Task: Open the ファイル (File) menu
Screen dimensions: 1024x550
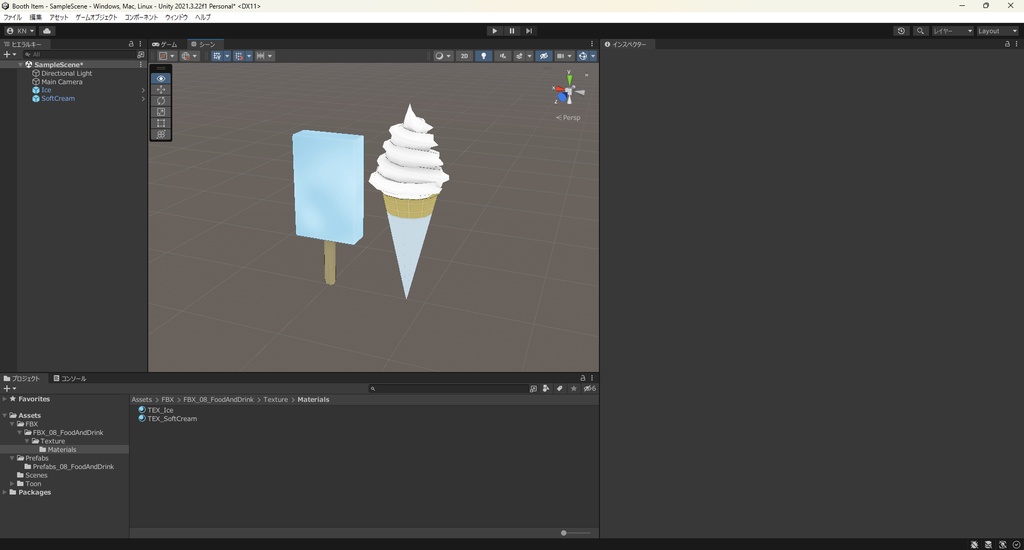Action: click(12, 18)
